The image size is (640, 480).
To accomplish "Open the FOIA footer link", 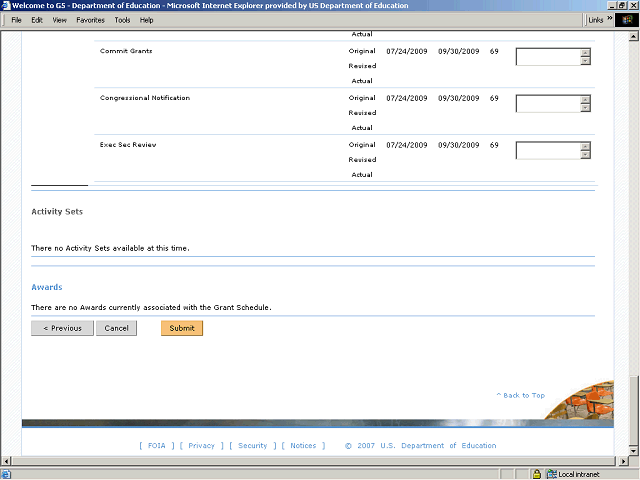I will pos(156,446).
